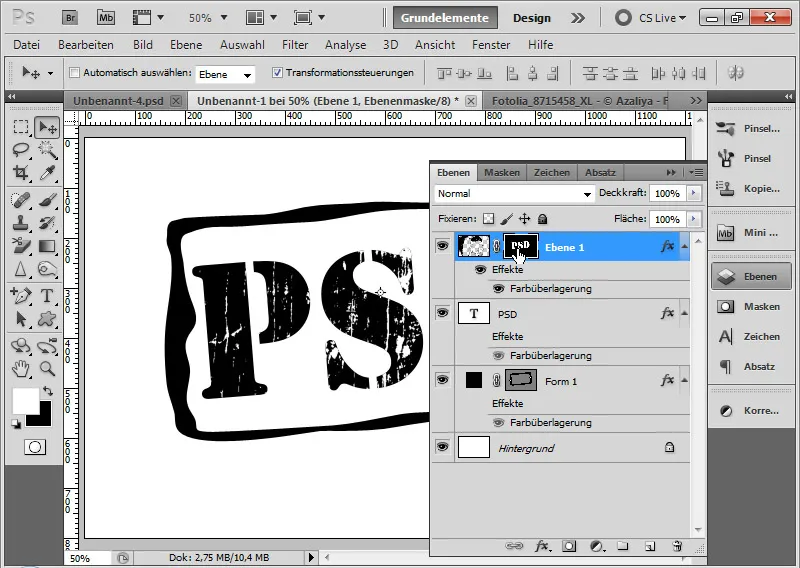Viewport: 800px width, 568px height.
Task: Select the Horizontal Type tool
Action: point(47,295)
